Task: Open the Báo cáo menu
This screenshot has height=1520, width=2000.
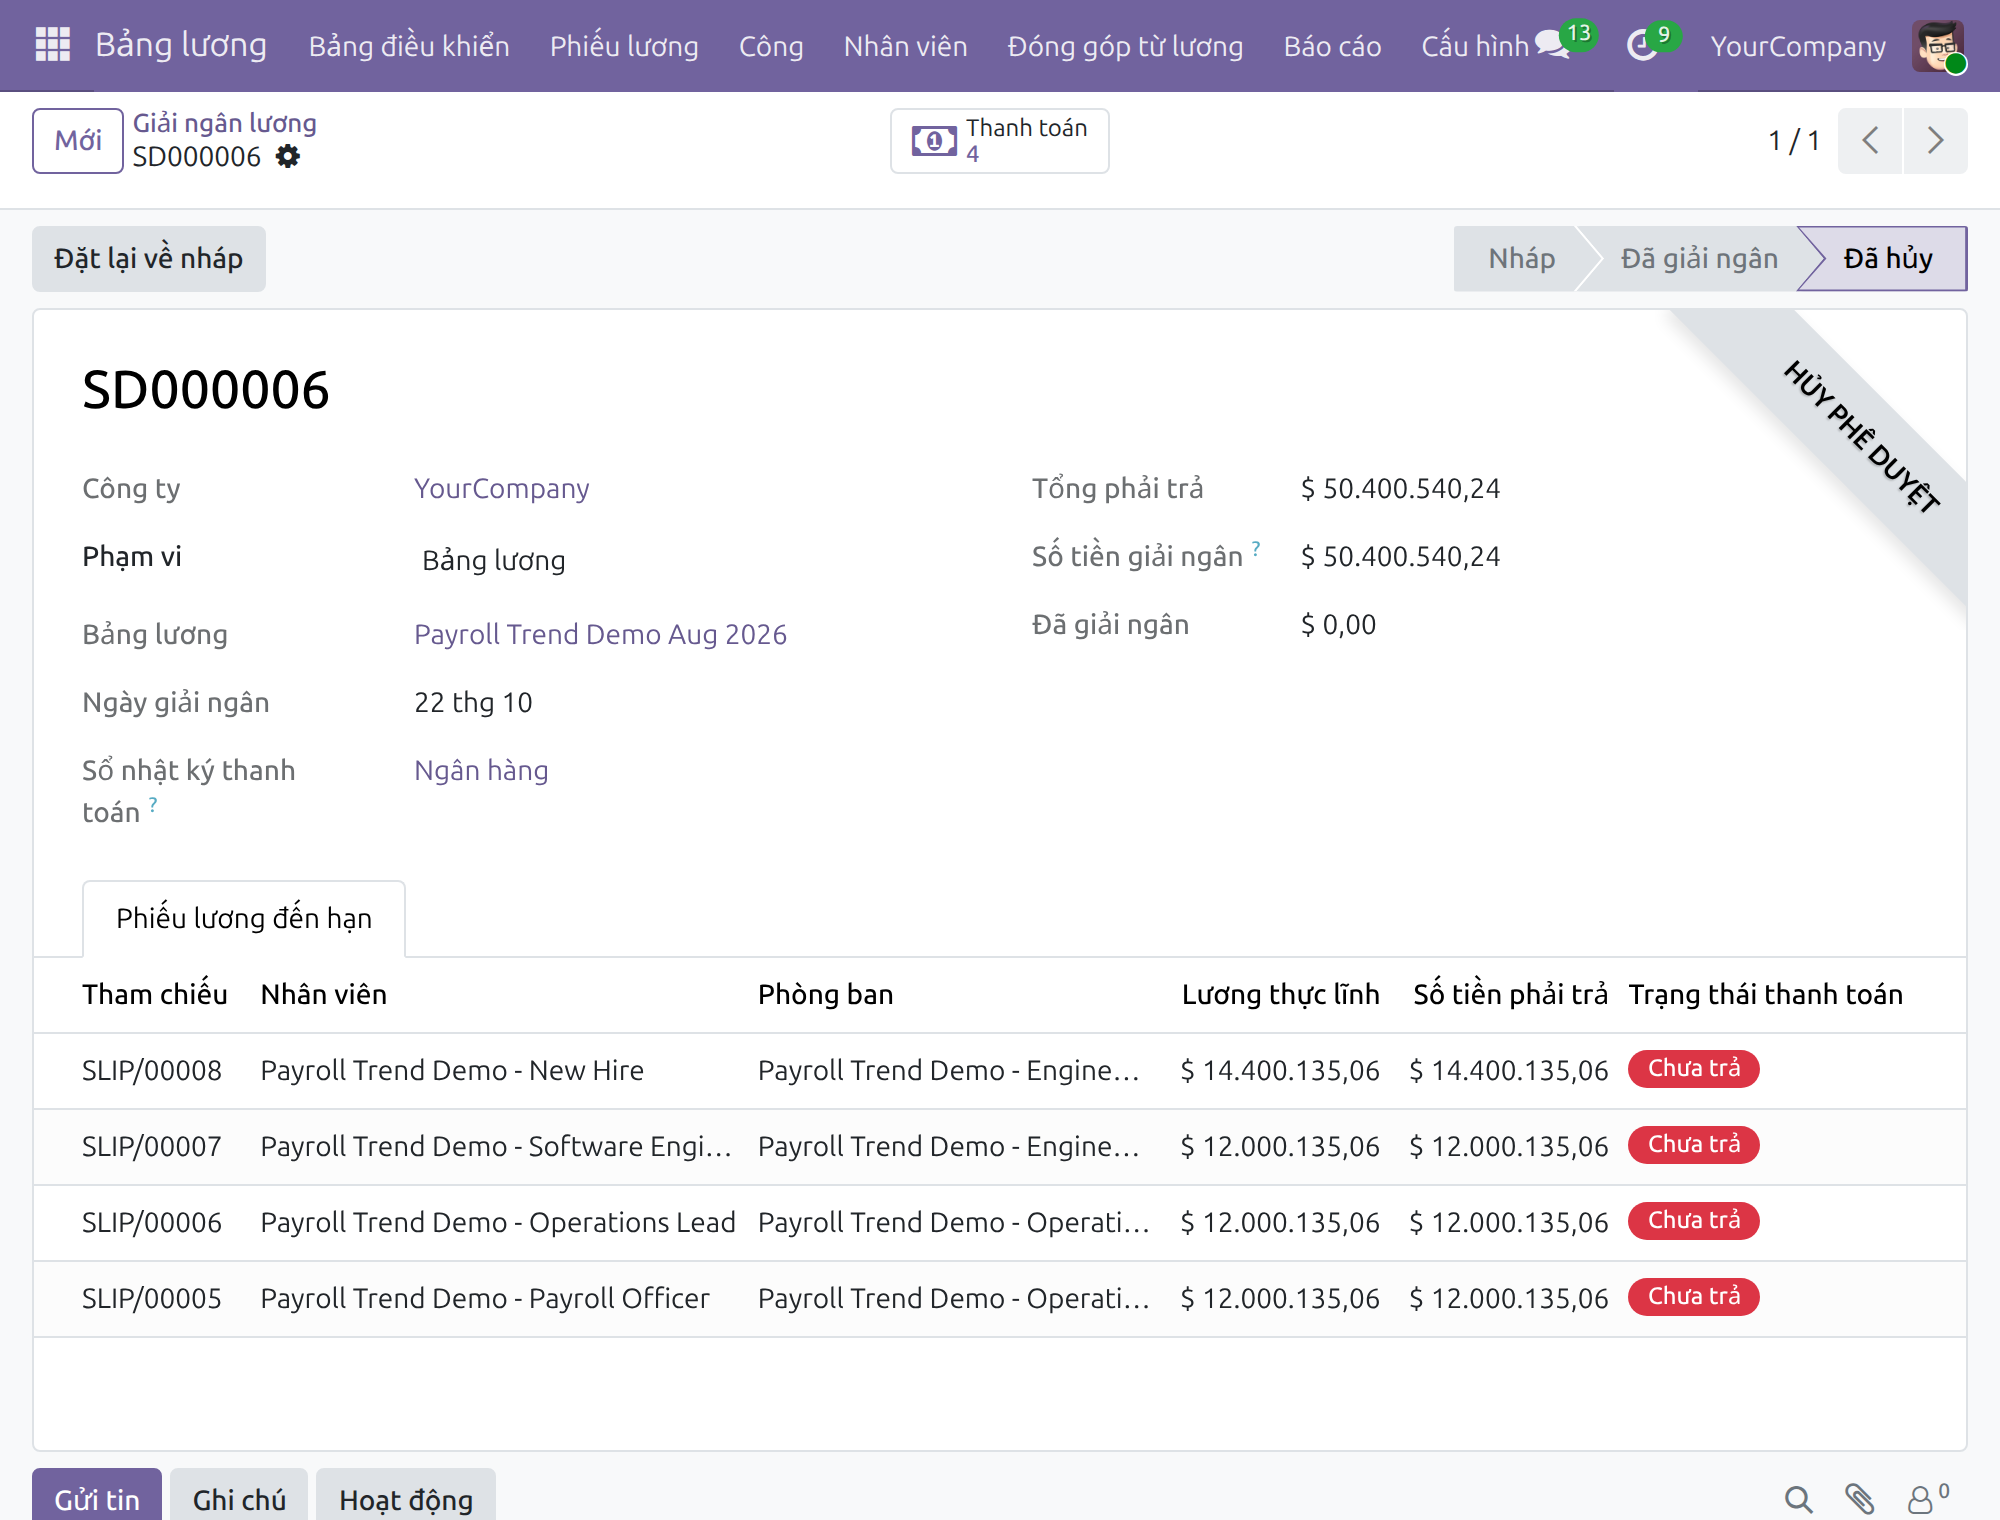Action: point(1332,46)
